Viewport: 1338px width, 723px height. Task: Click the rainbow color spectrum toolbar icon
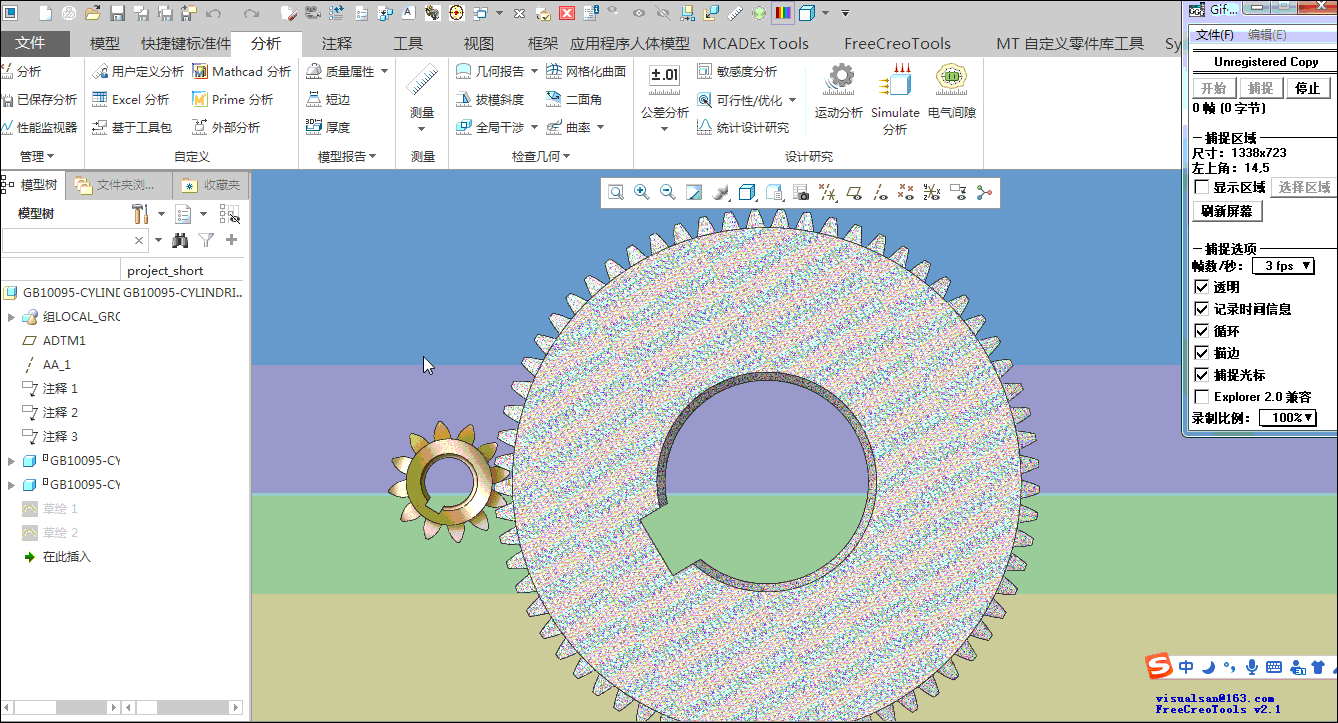782,13
